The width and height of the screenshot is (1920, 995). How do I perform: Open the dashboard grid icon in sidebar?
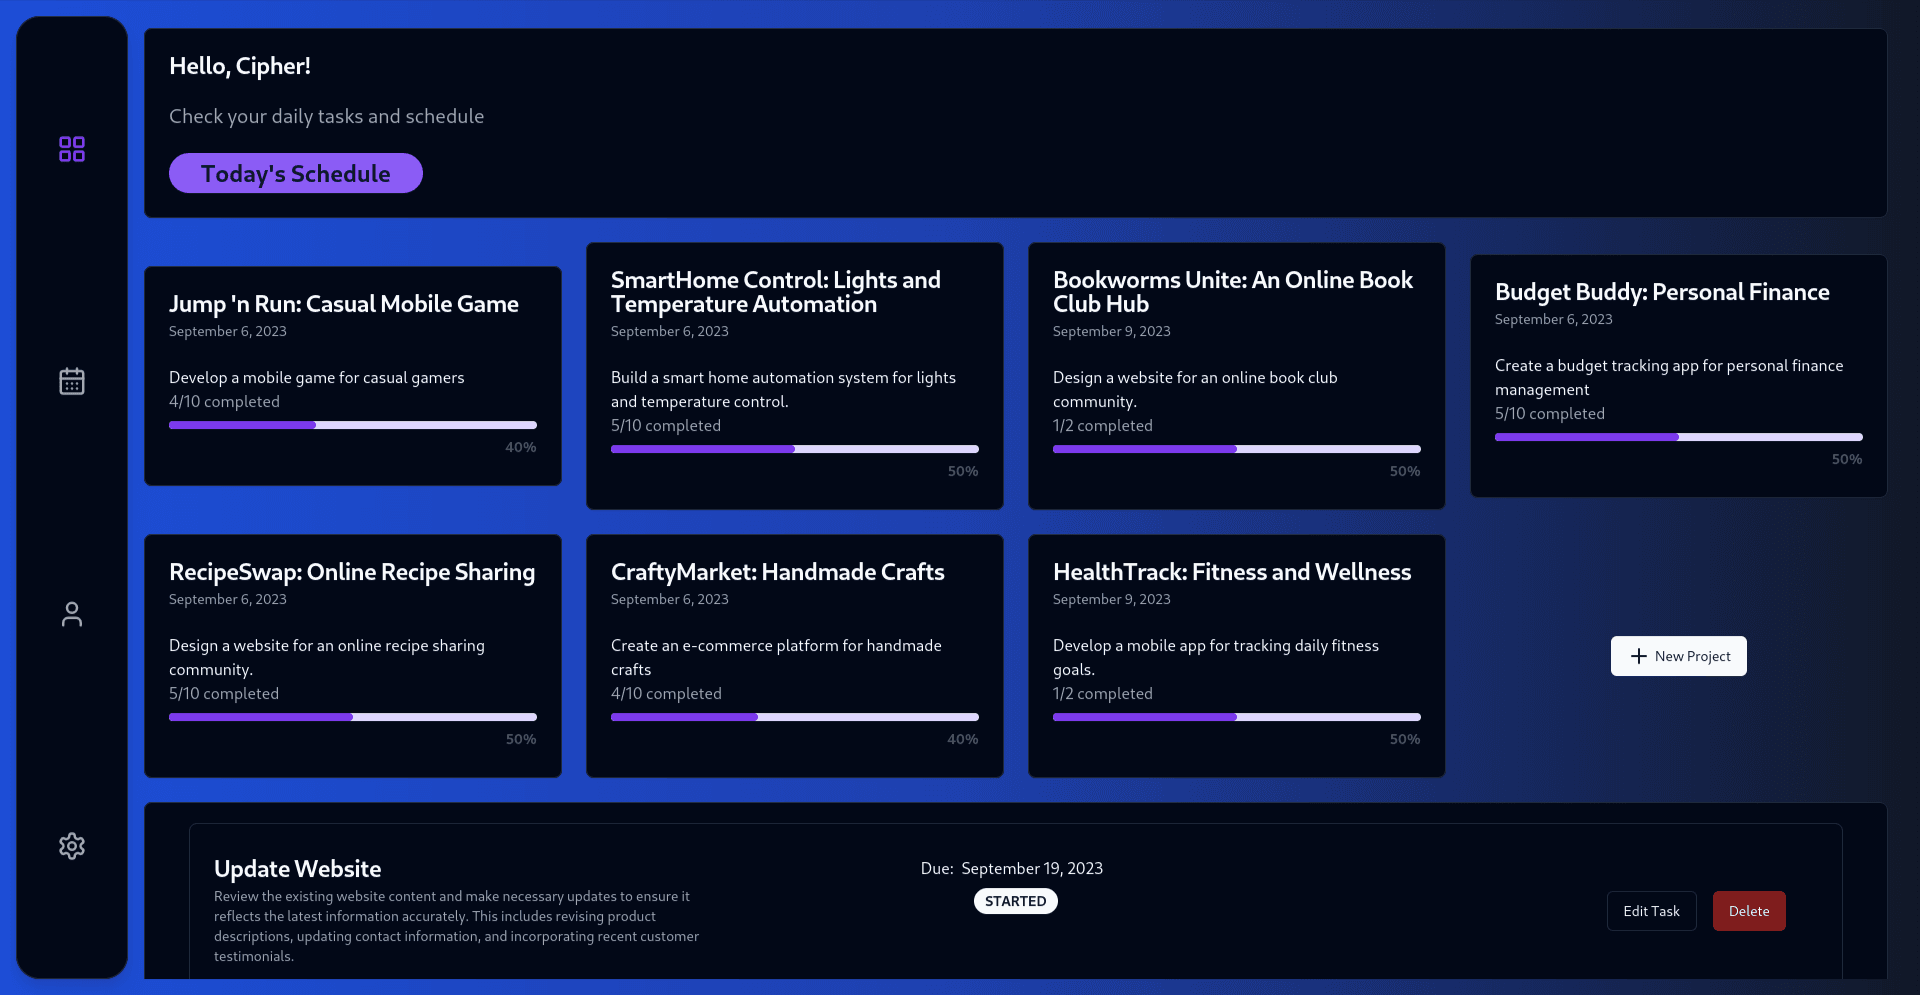pos(72,149)
